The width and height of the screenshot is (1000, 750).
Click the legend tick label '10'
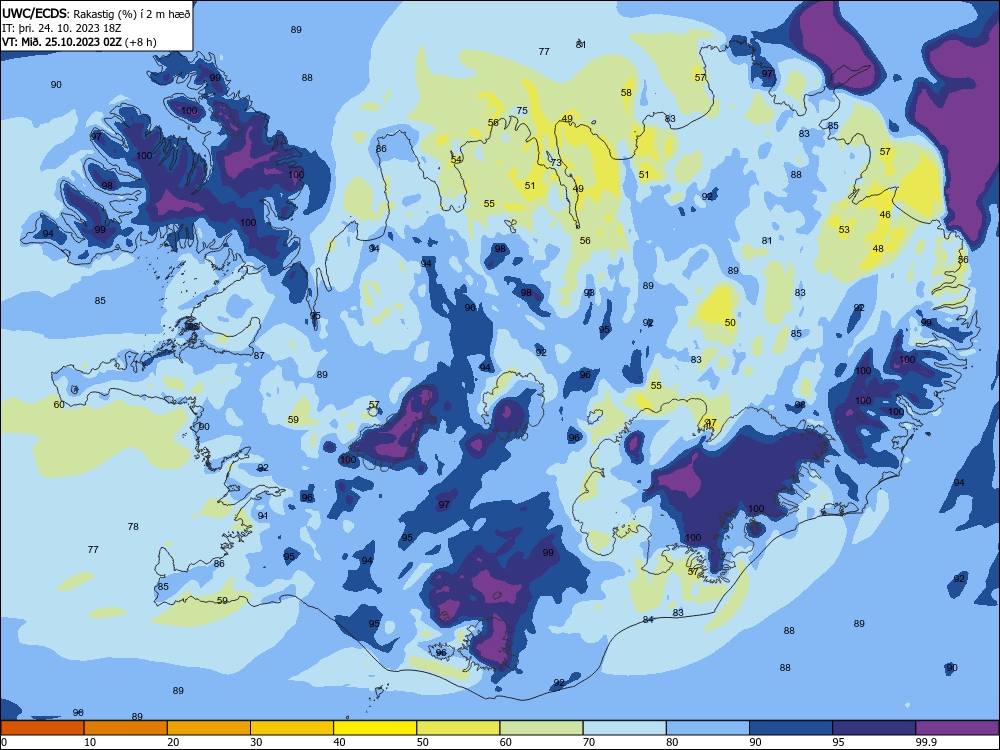[x=90, y=742]
